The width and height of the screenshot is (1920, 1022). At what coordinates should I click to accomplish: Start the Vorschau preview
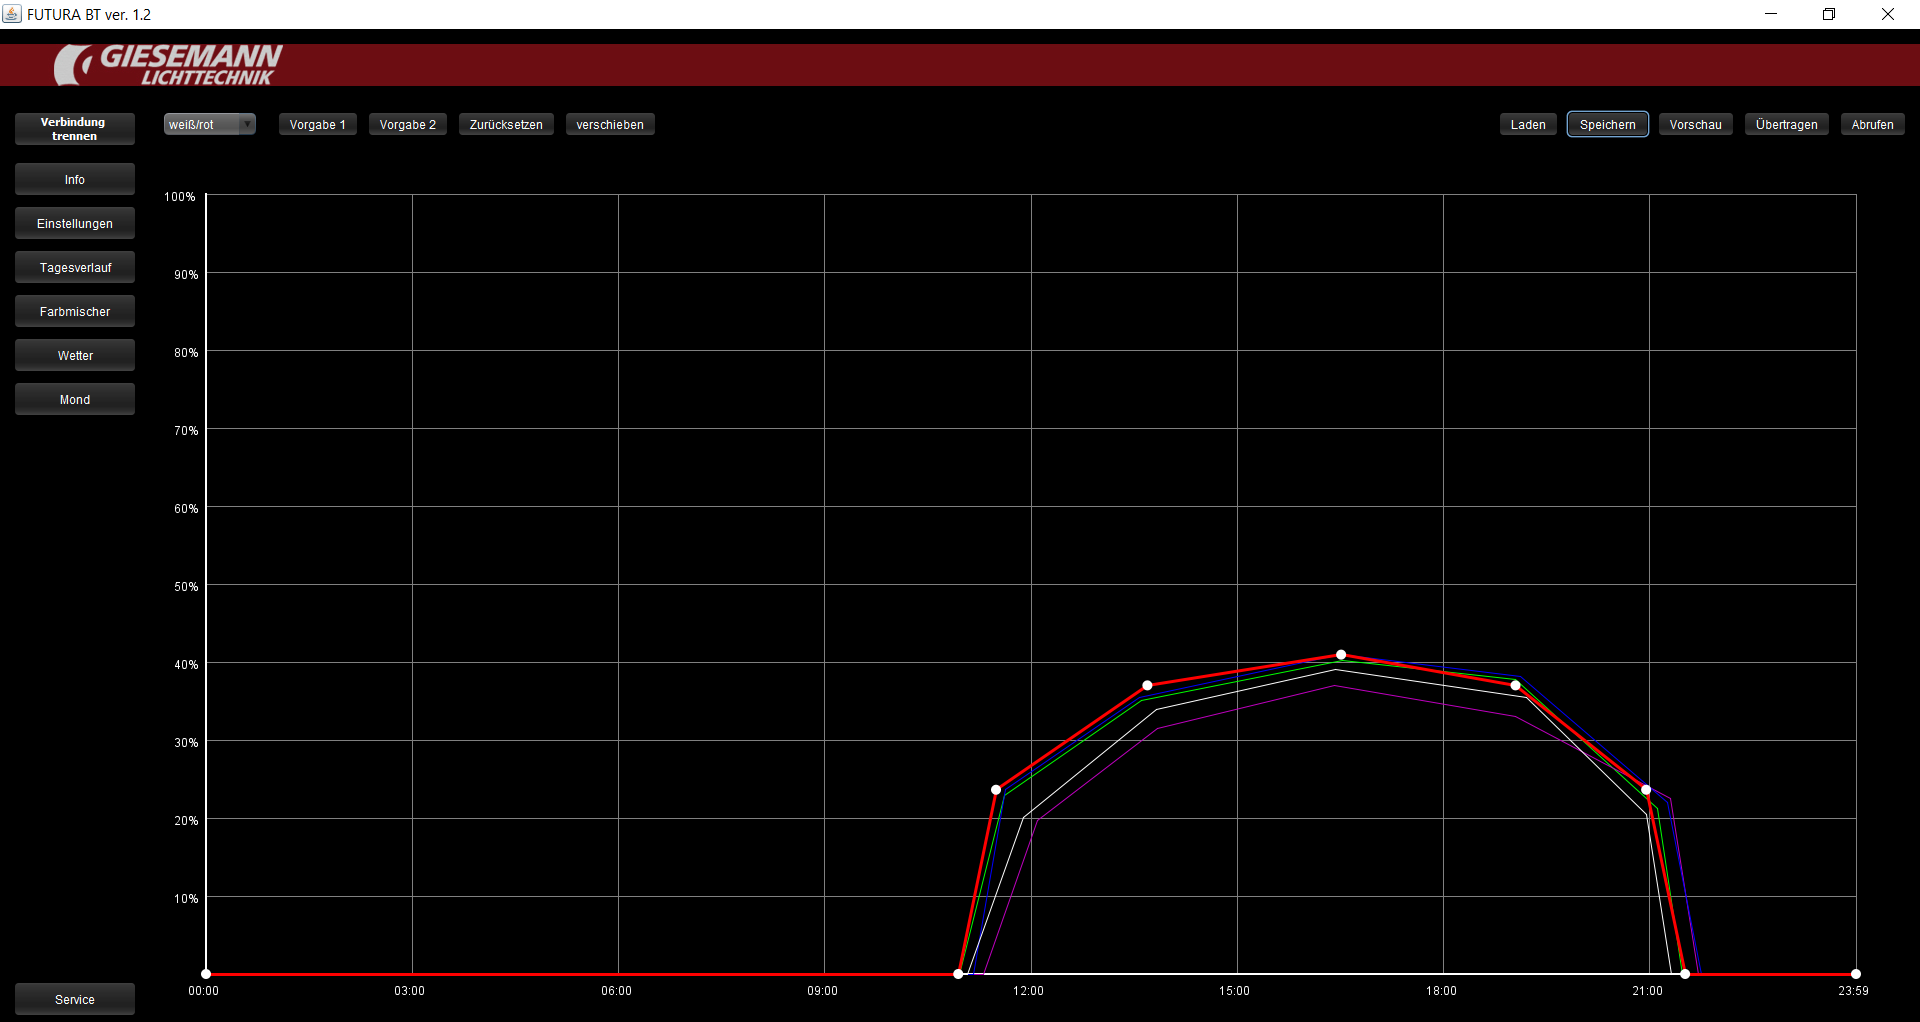coord(1695,124)
